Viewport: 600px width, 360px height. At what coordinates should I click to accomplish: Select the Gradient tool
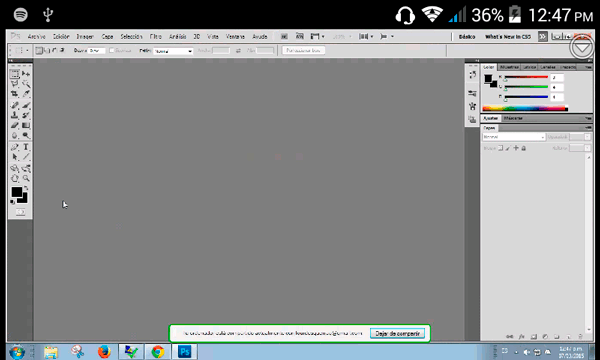(26, 125)
